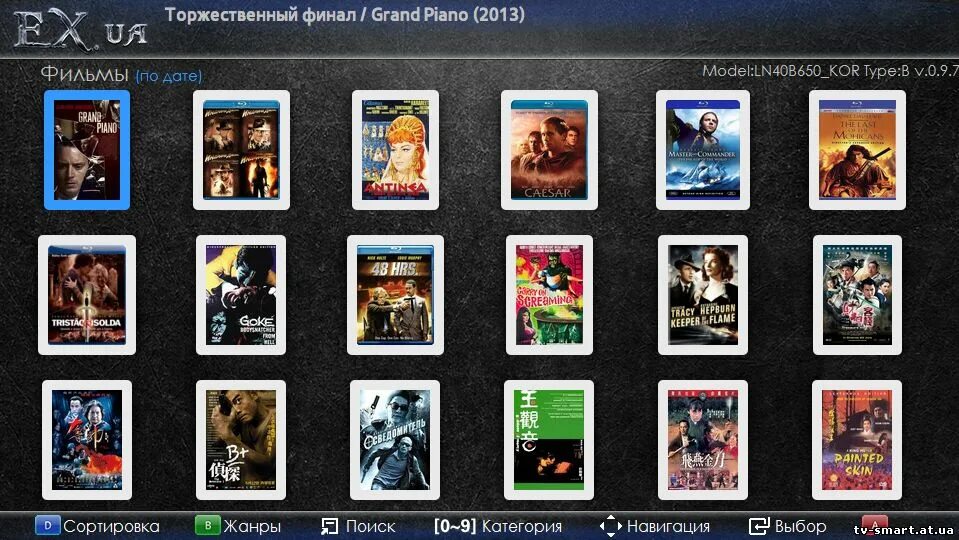Select the Grand Piano movie poster

pos(87,150)
